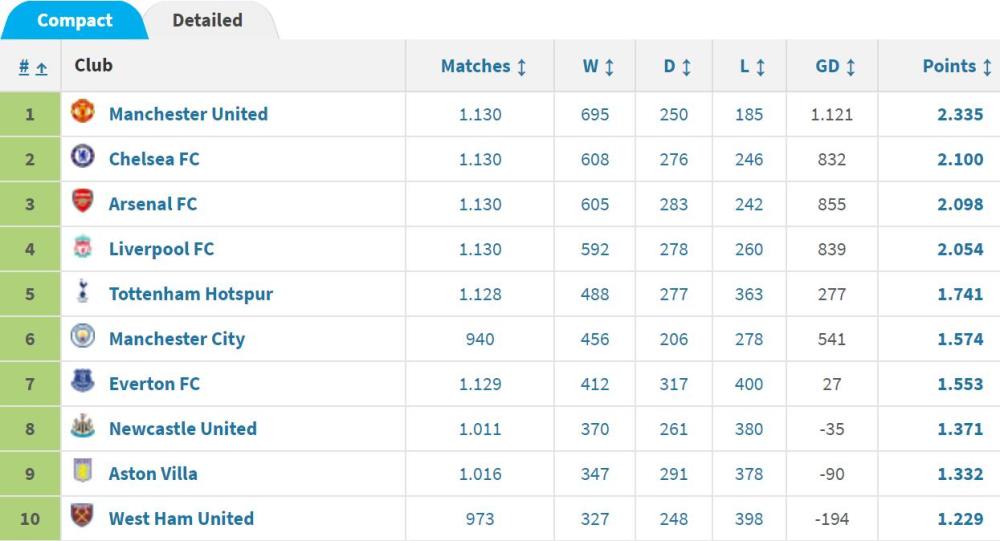The height and width of the screenshot is (541, 1000).
Task: Sort by the W wins column
Action: click(598, 66)
